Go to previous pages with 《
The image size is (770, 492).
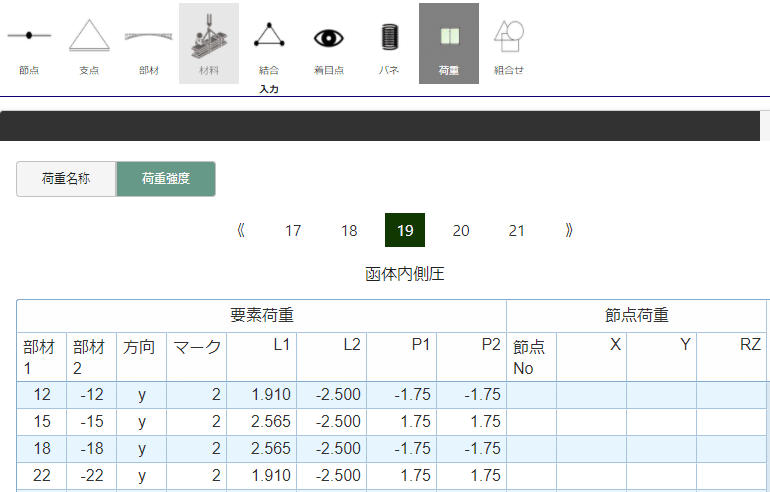(x=241, y=230)
